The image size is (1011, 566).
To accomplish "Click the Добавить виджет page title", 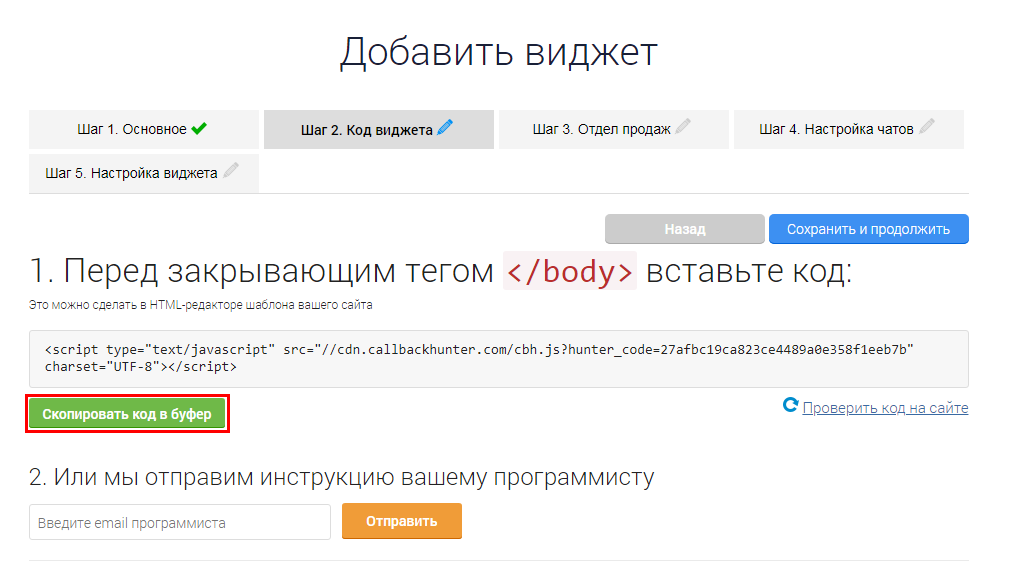I will [498, 52].
